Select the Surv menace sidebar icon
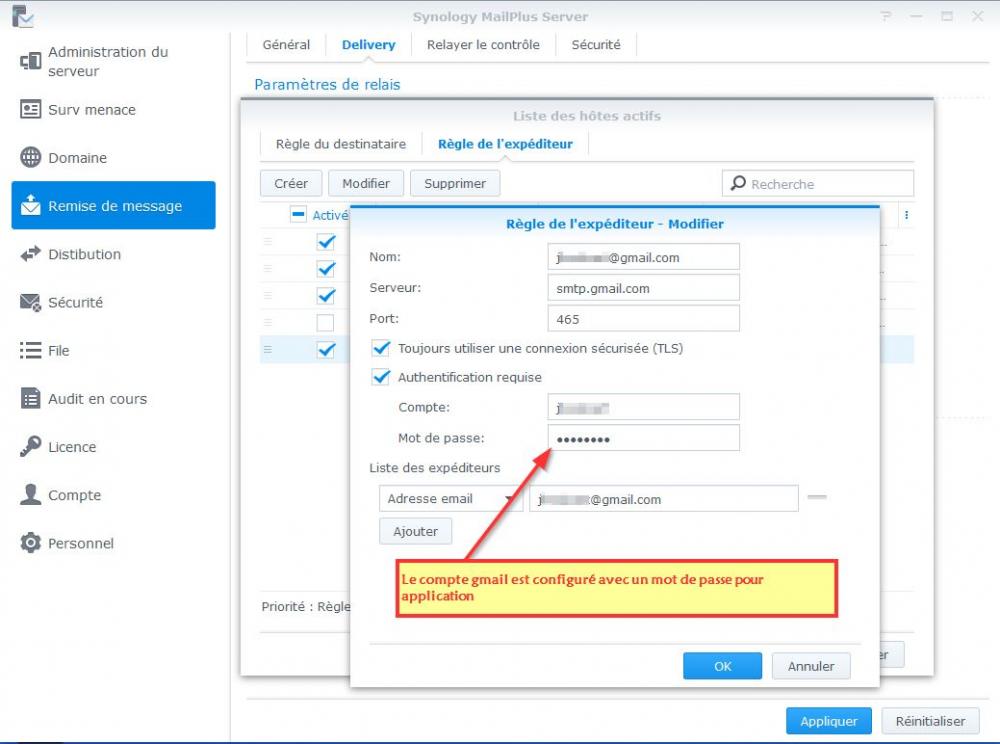The width and height of the screenshot is (1000, 744). pyautogui.click(x=30, y=110)
